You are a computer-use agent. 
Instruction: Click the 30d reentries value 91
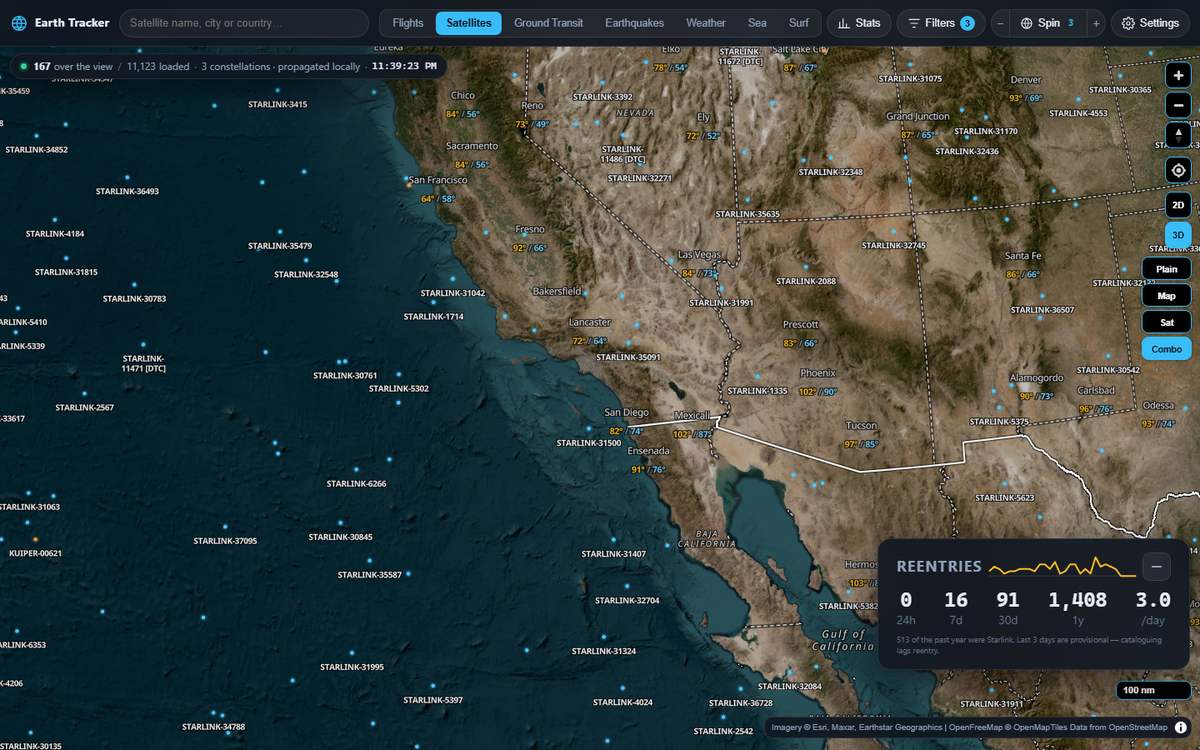(x=1008, y=600)
